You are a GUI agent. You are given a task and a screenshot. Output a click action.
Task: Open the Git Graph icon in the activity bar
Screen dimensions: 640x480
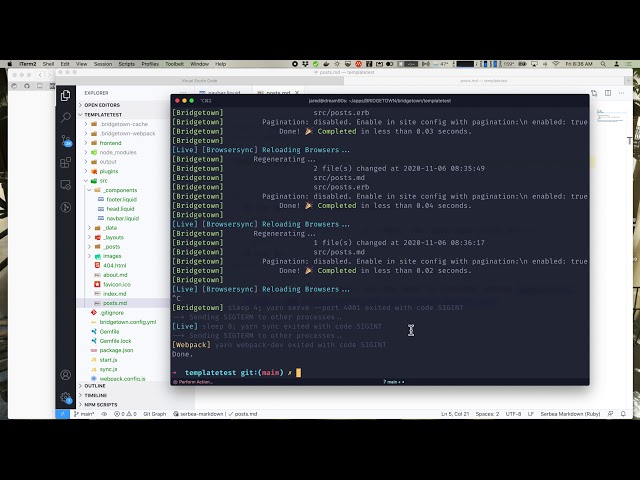pyautogui.click(x=65, y=207)
